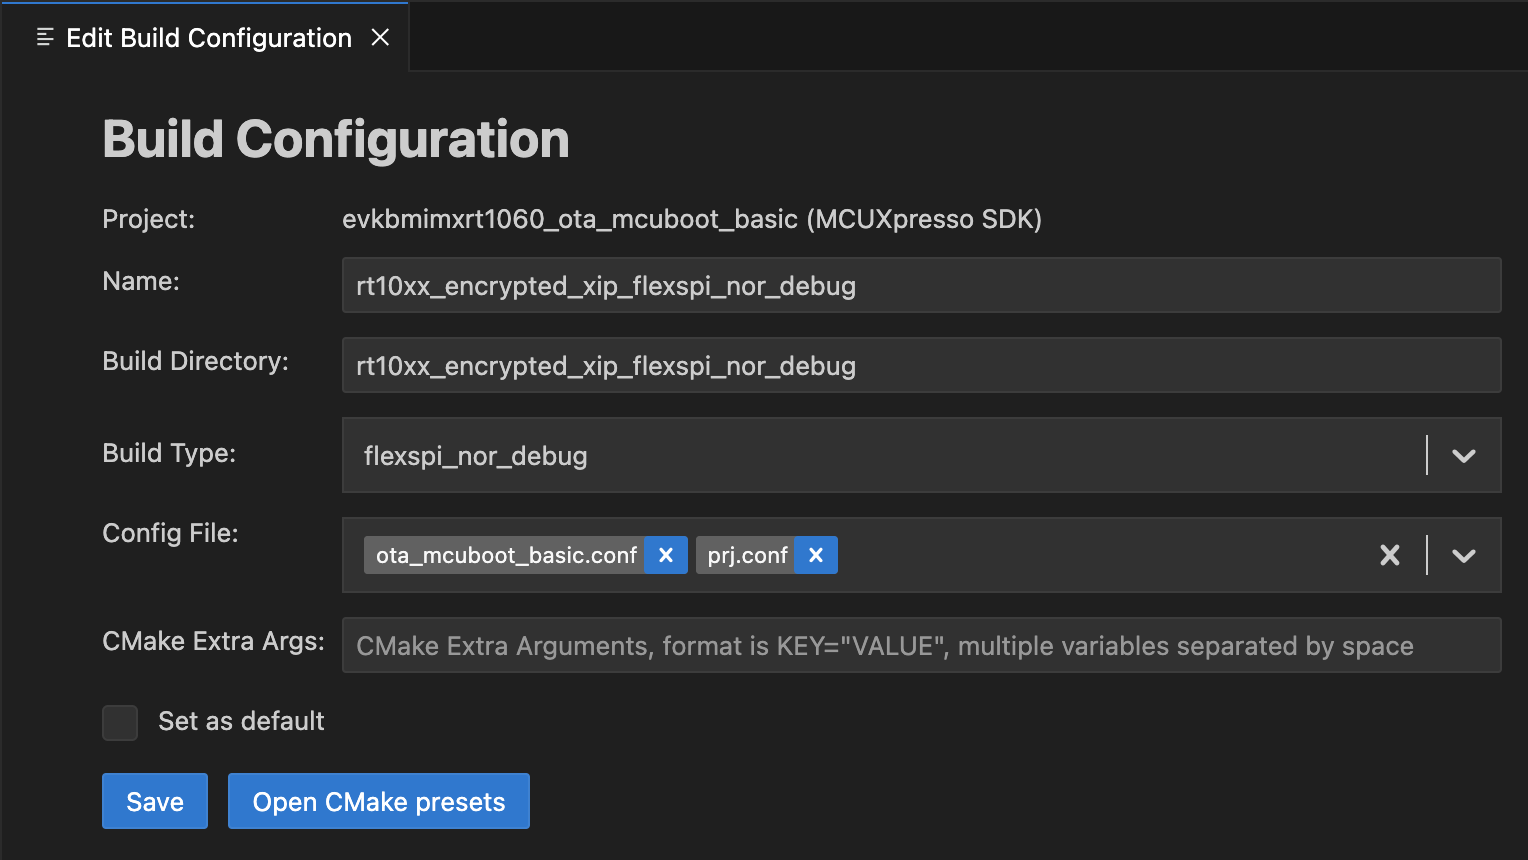Enable the Set as default checkbox
Screen dimensions: 1528x860
coord(120,722)
